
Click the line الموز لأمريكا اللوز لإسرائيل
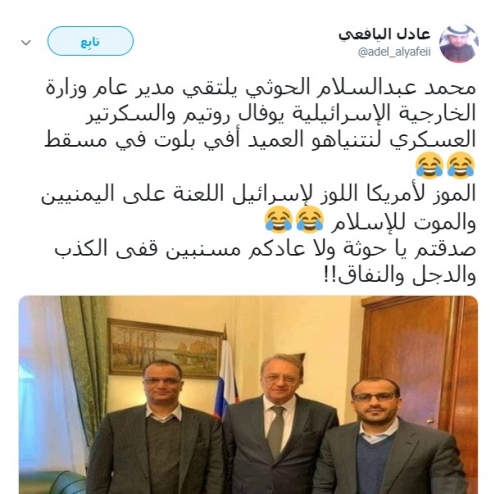point(258,194)
